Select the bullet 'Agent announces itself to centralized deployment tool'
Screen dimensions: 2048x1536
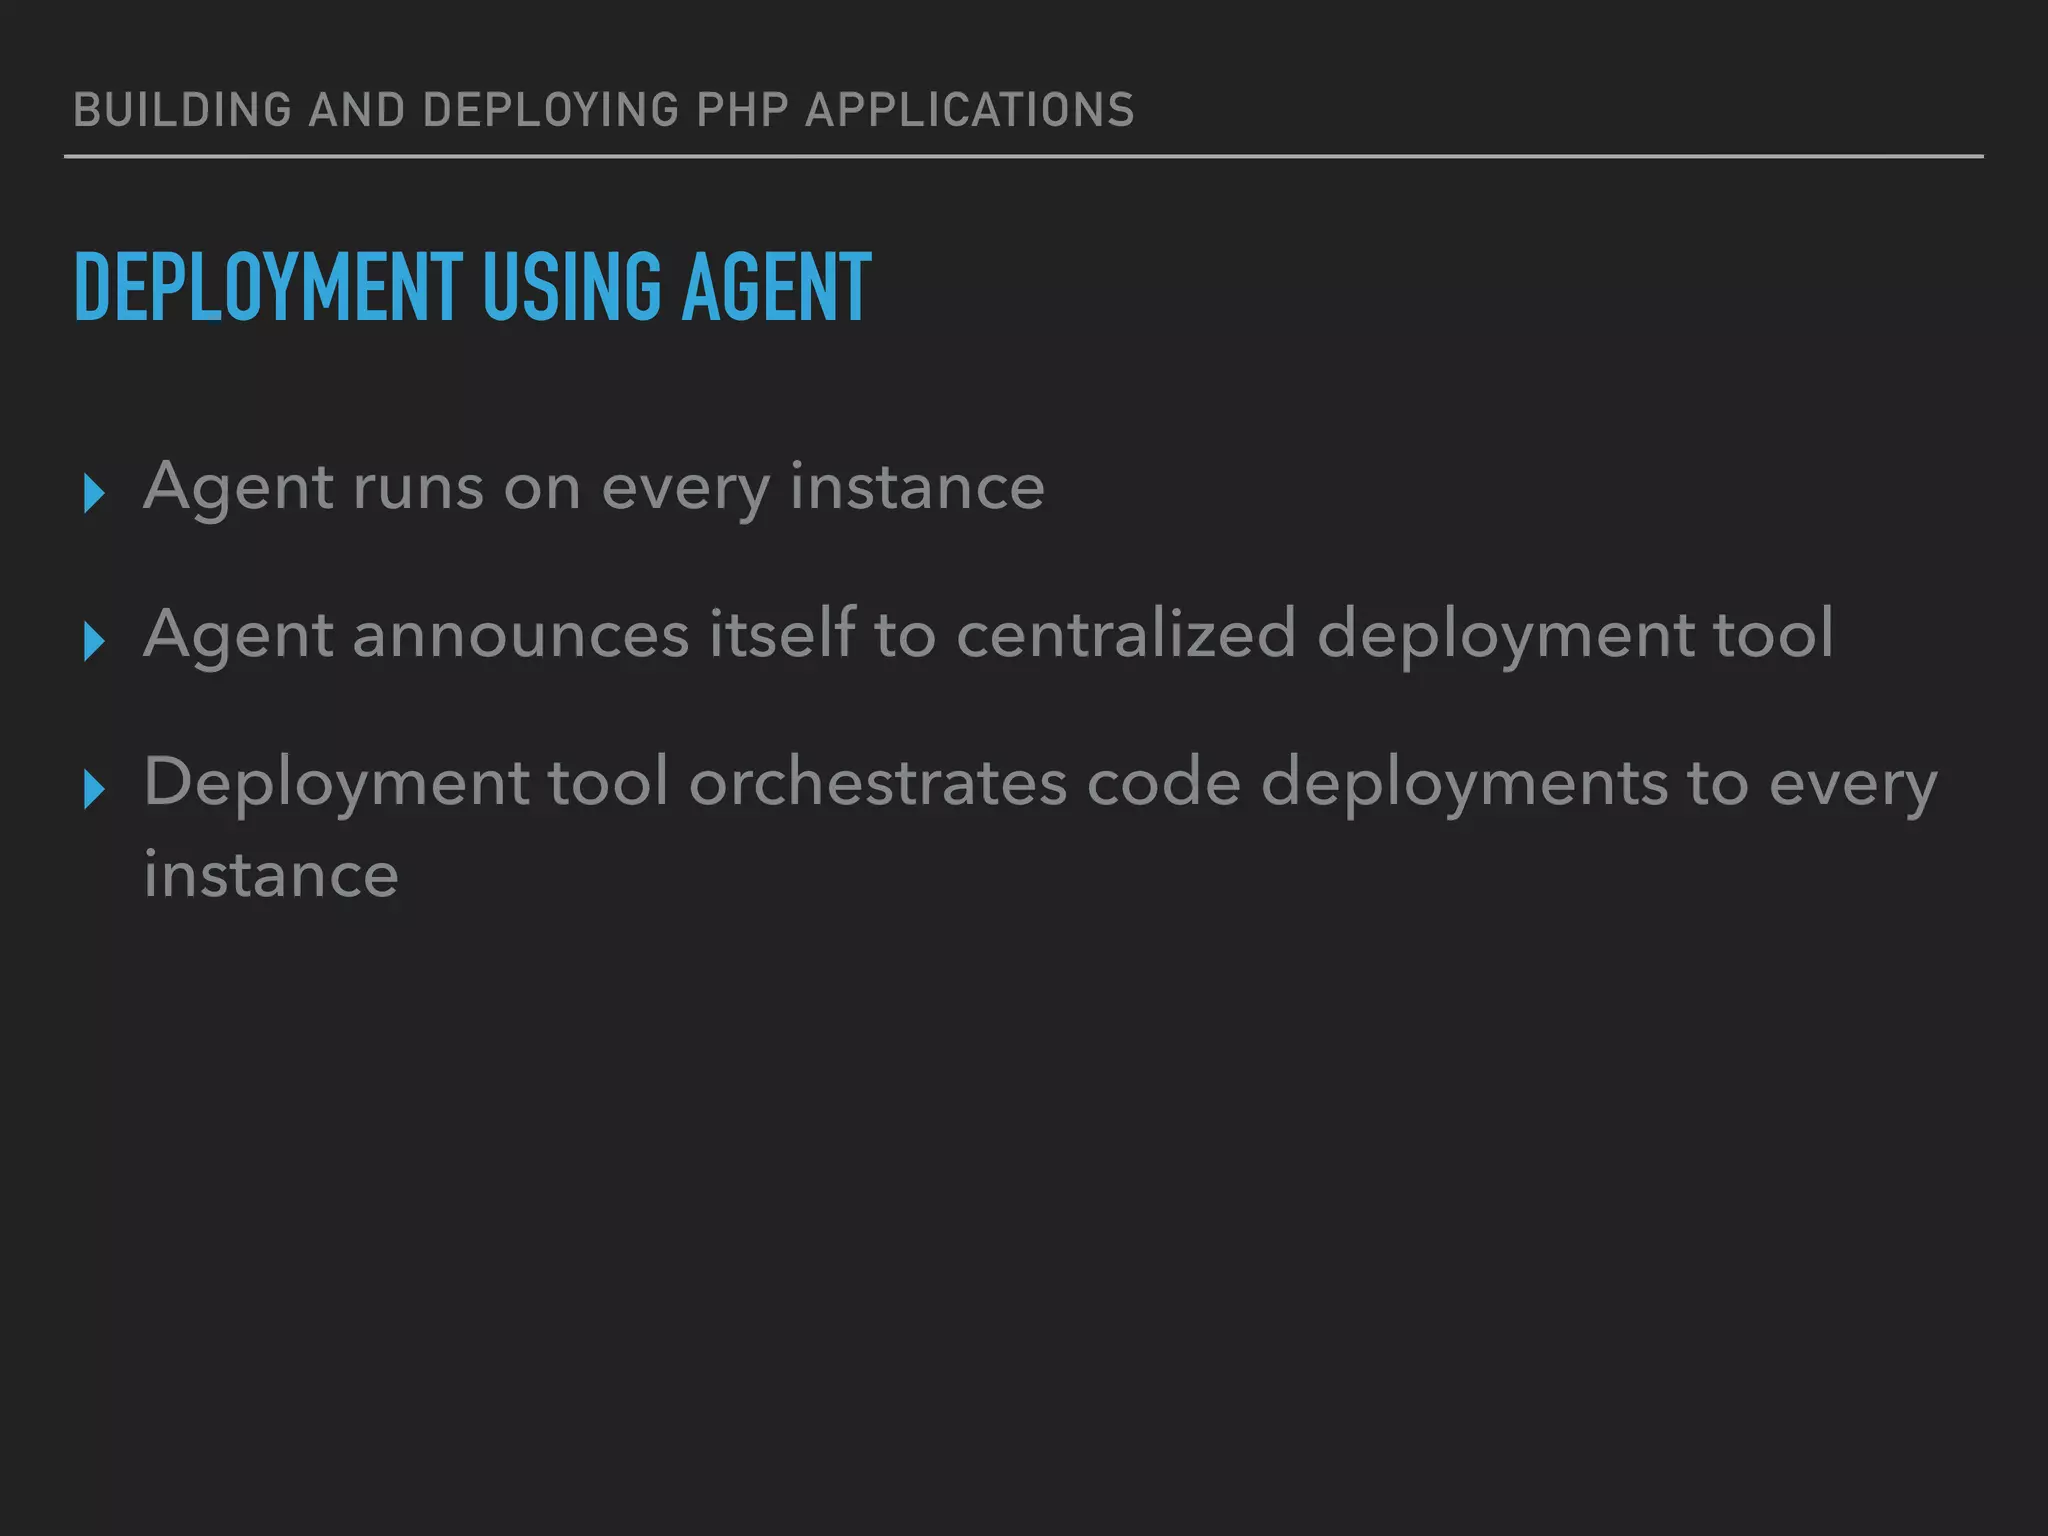coord(989,635)
